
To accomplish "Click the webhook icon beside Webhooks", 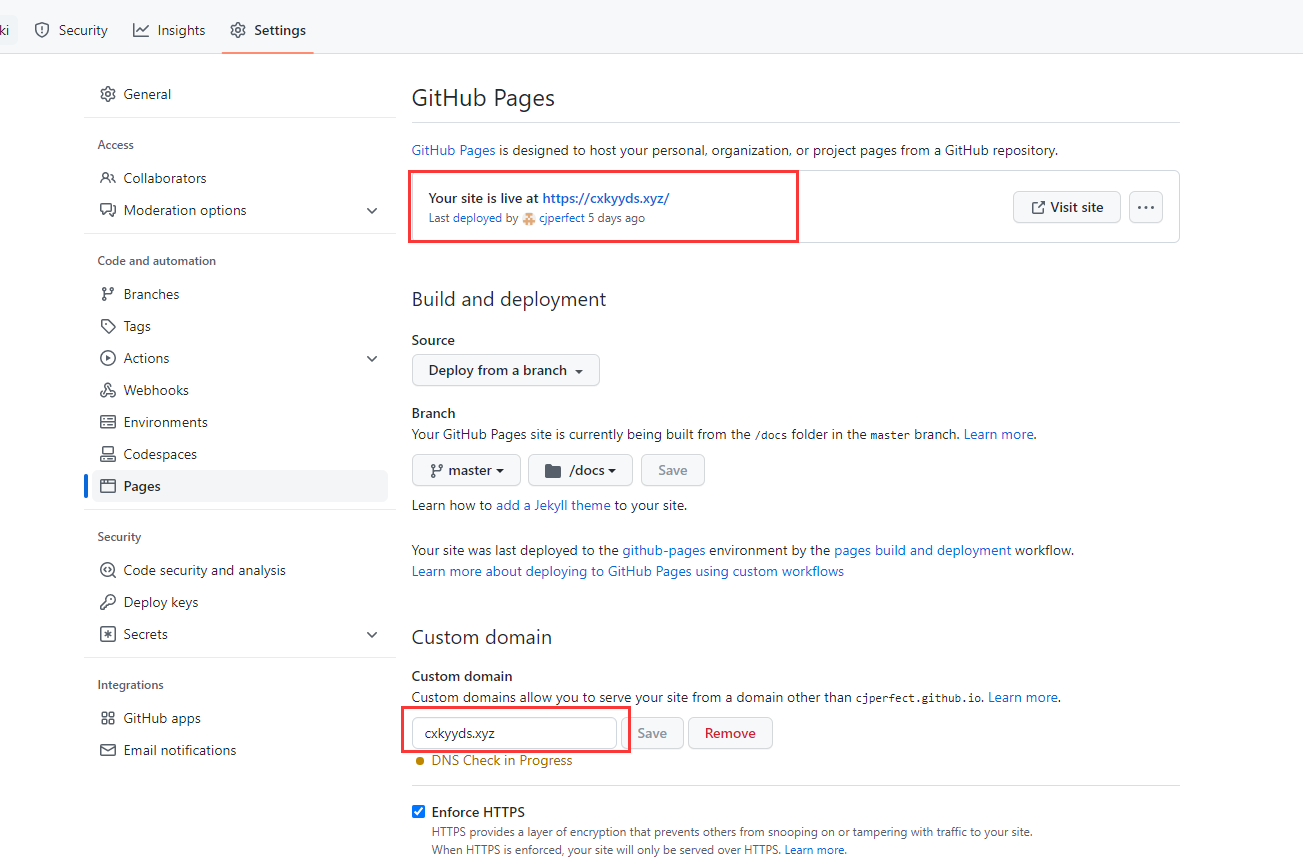I will tap(108, 390).
